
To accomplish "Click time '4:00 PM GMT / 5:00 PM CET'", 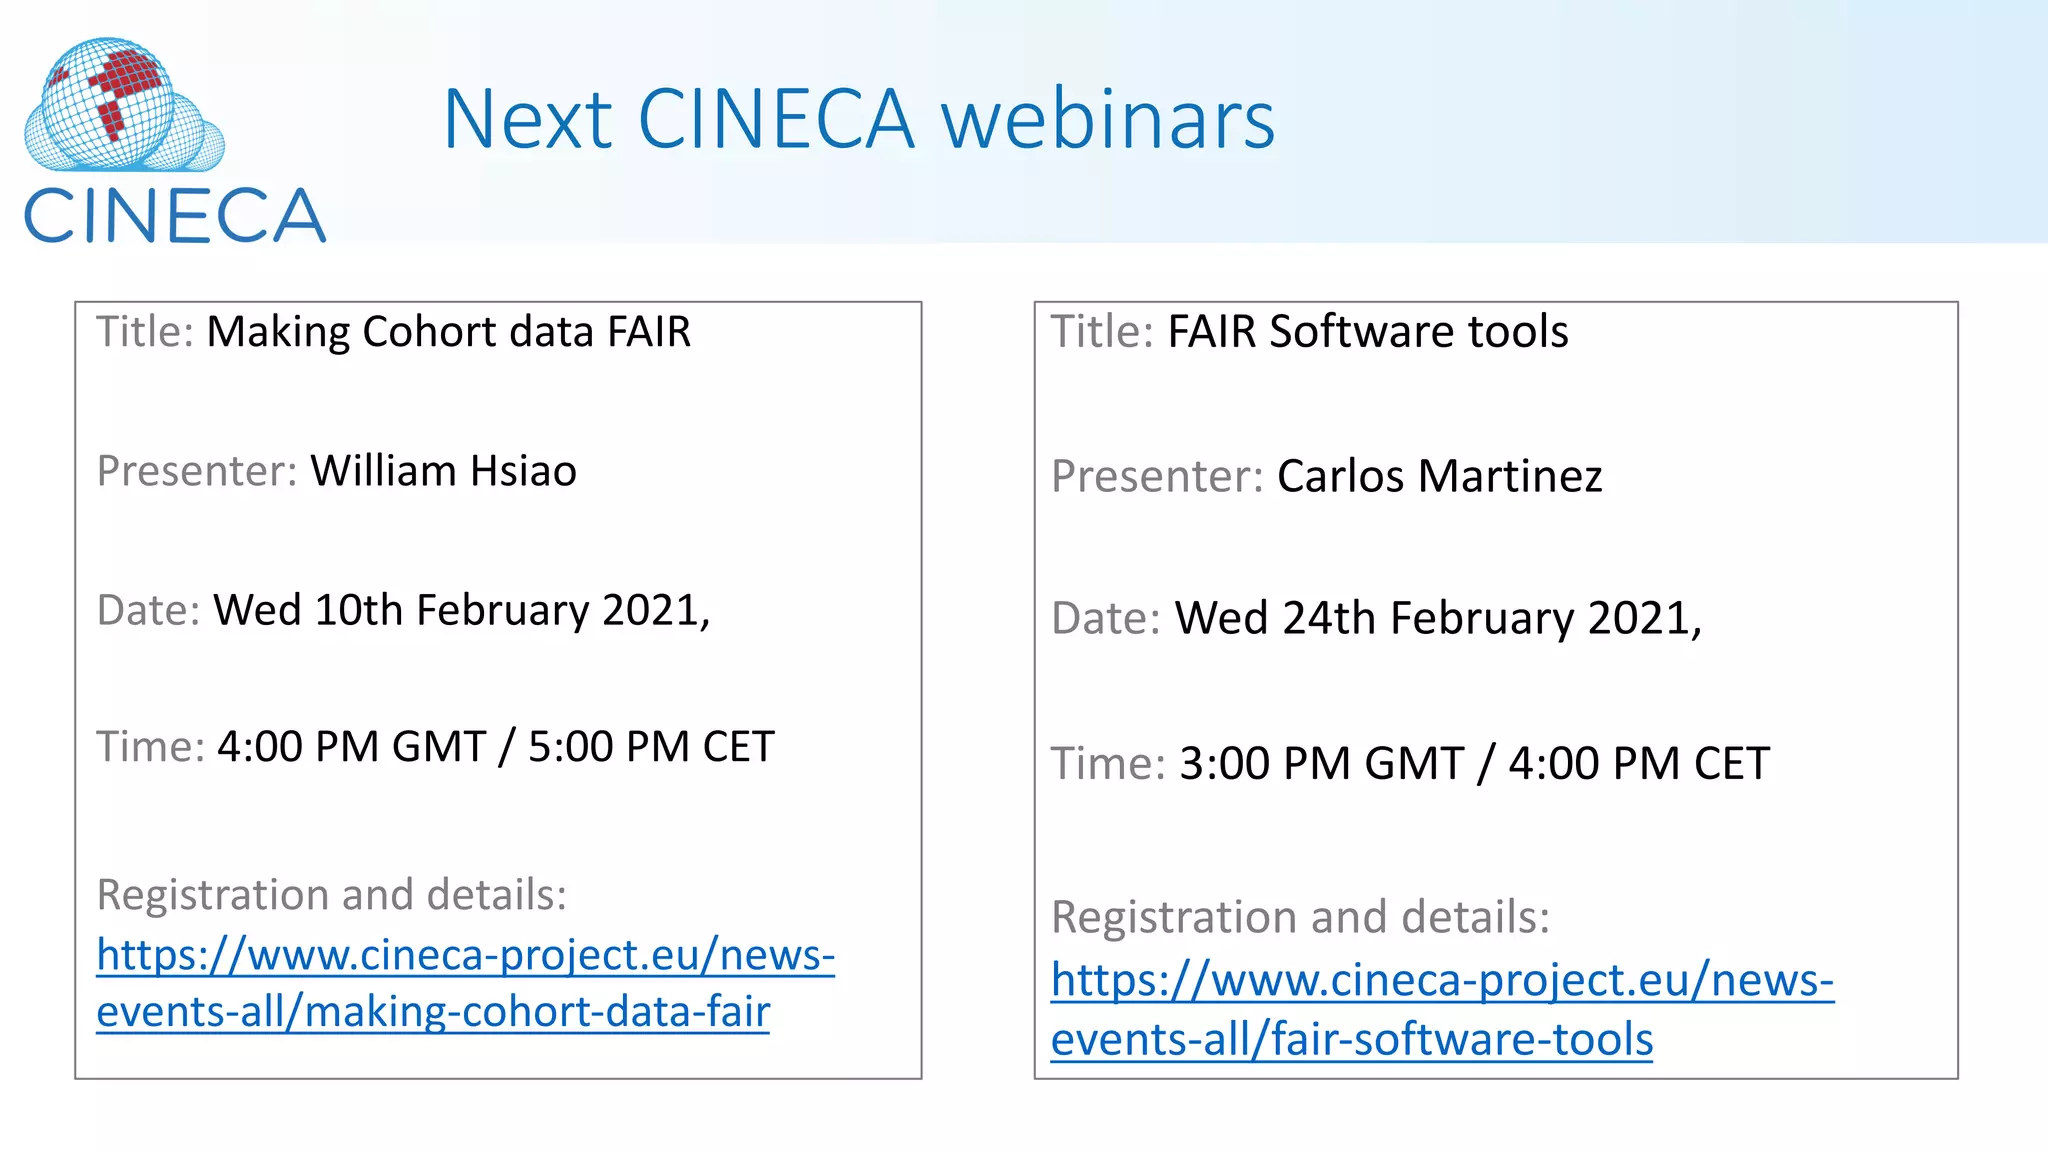I will (496, 747).
